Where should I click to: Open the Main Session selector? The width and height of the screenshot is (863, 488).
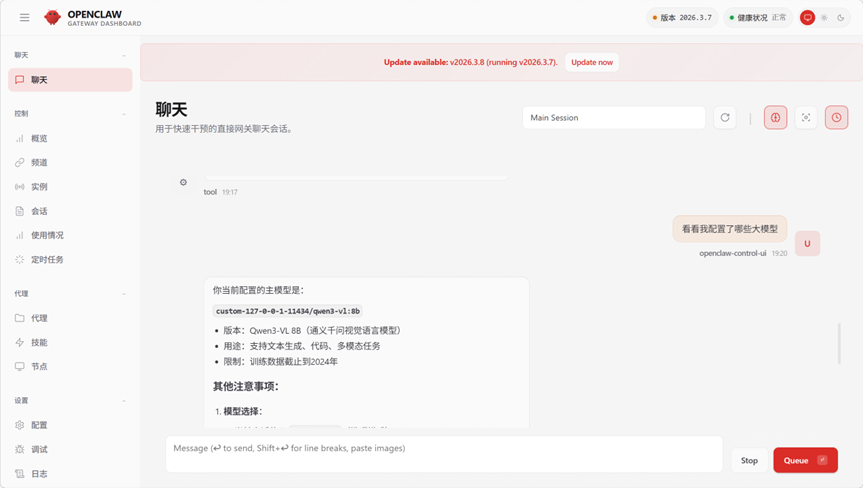[614, 118]
